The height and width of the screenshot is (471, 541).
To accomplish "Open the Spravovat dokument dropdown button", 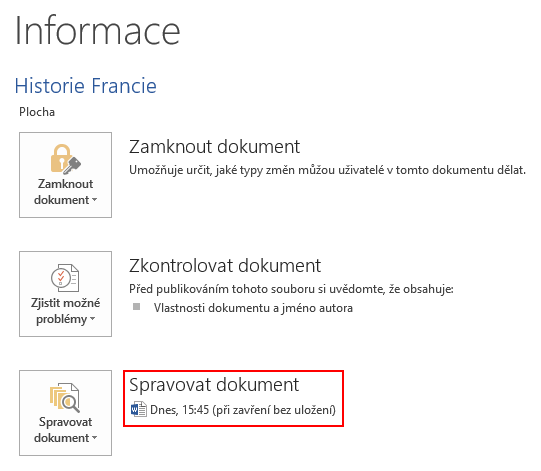I will [x=66, y=413].
